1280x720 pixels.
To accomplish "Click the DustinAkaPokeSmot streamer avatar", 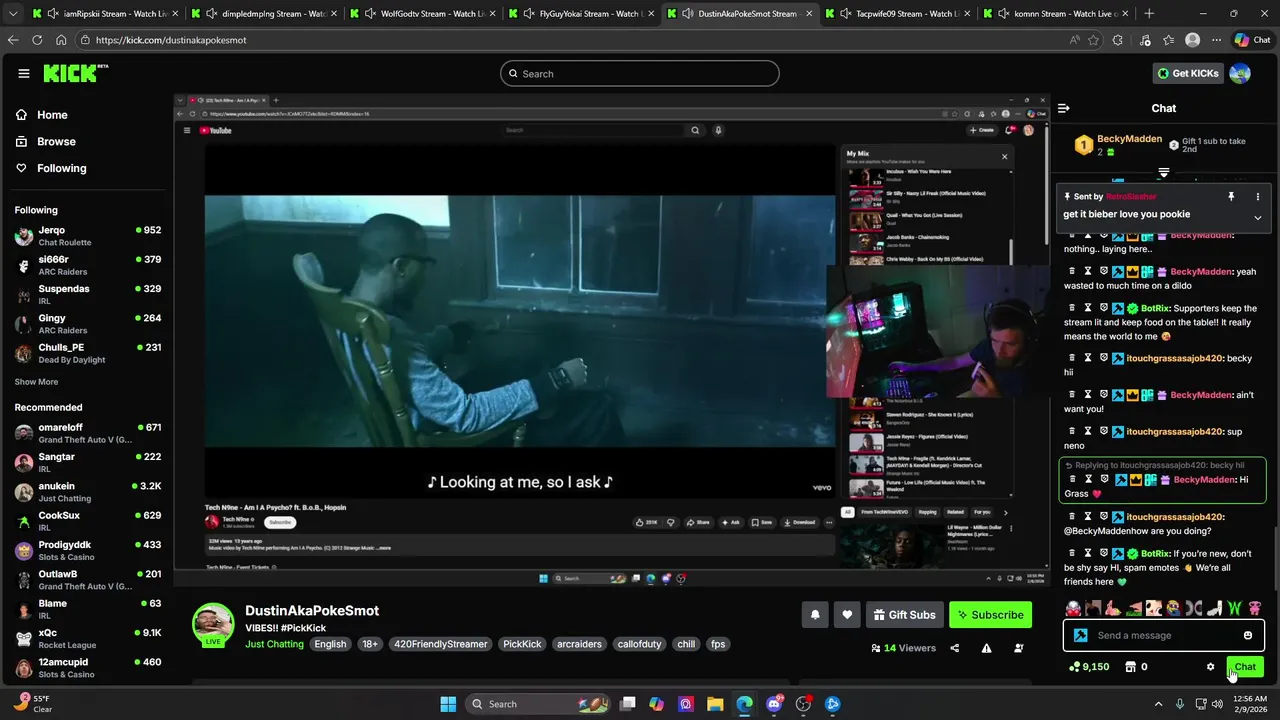I will (x=213, y=624).
